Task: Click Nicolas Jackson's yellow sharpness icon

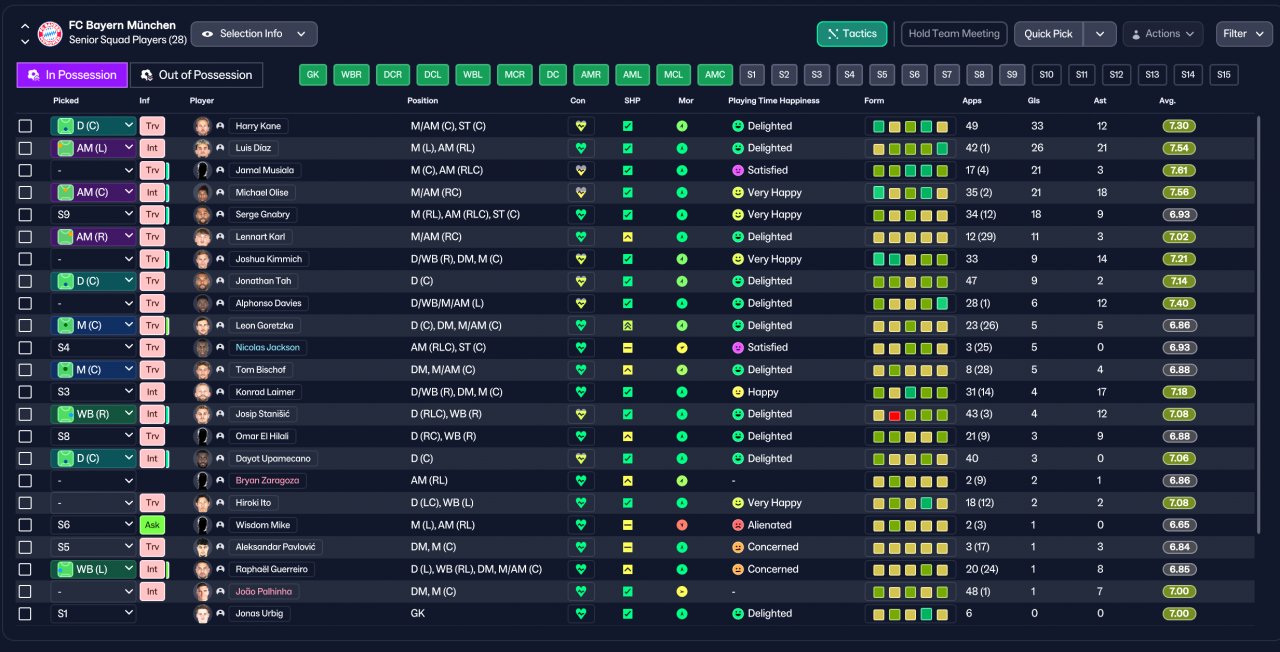Action: tap(627, 348)
